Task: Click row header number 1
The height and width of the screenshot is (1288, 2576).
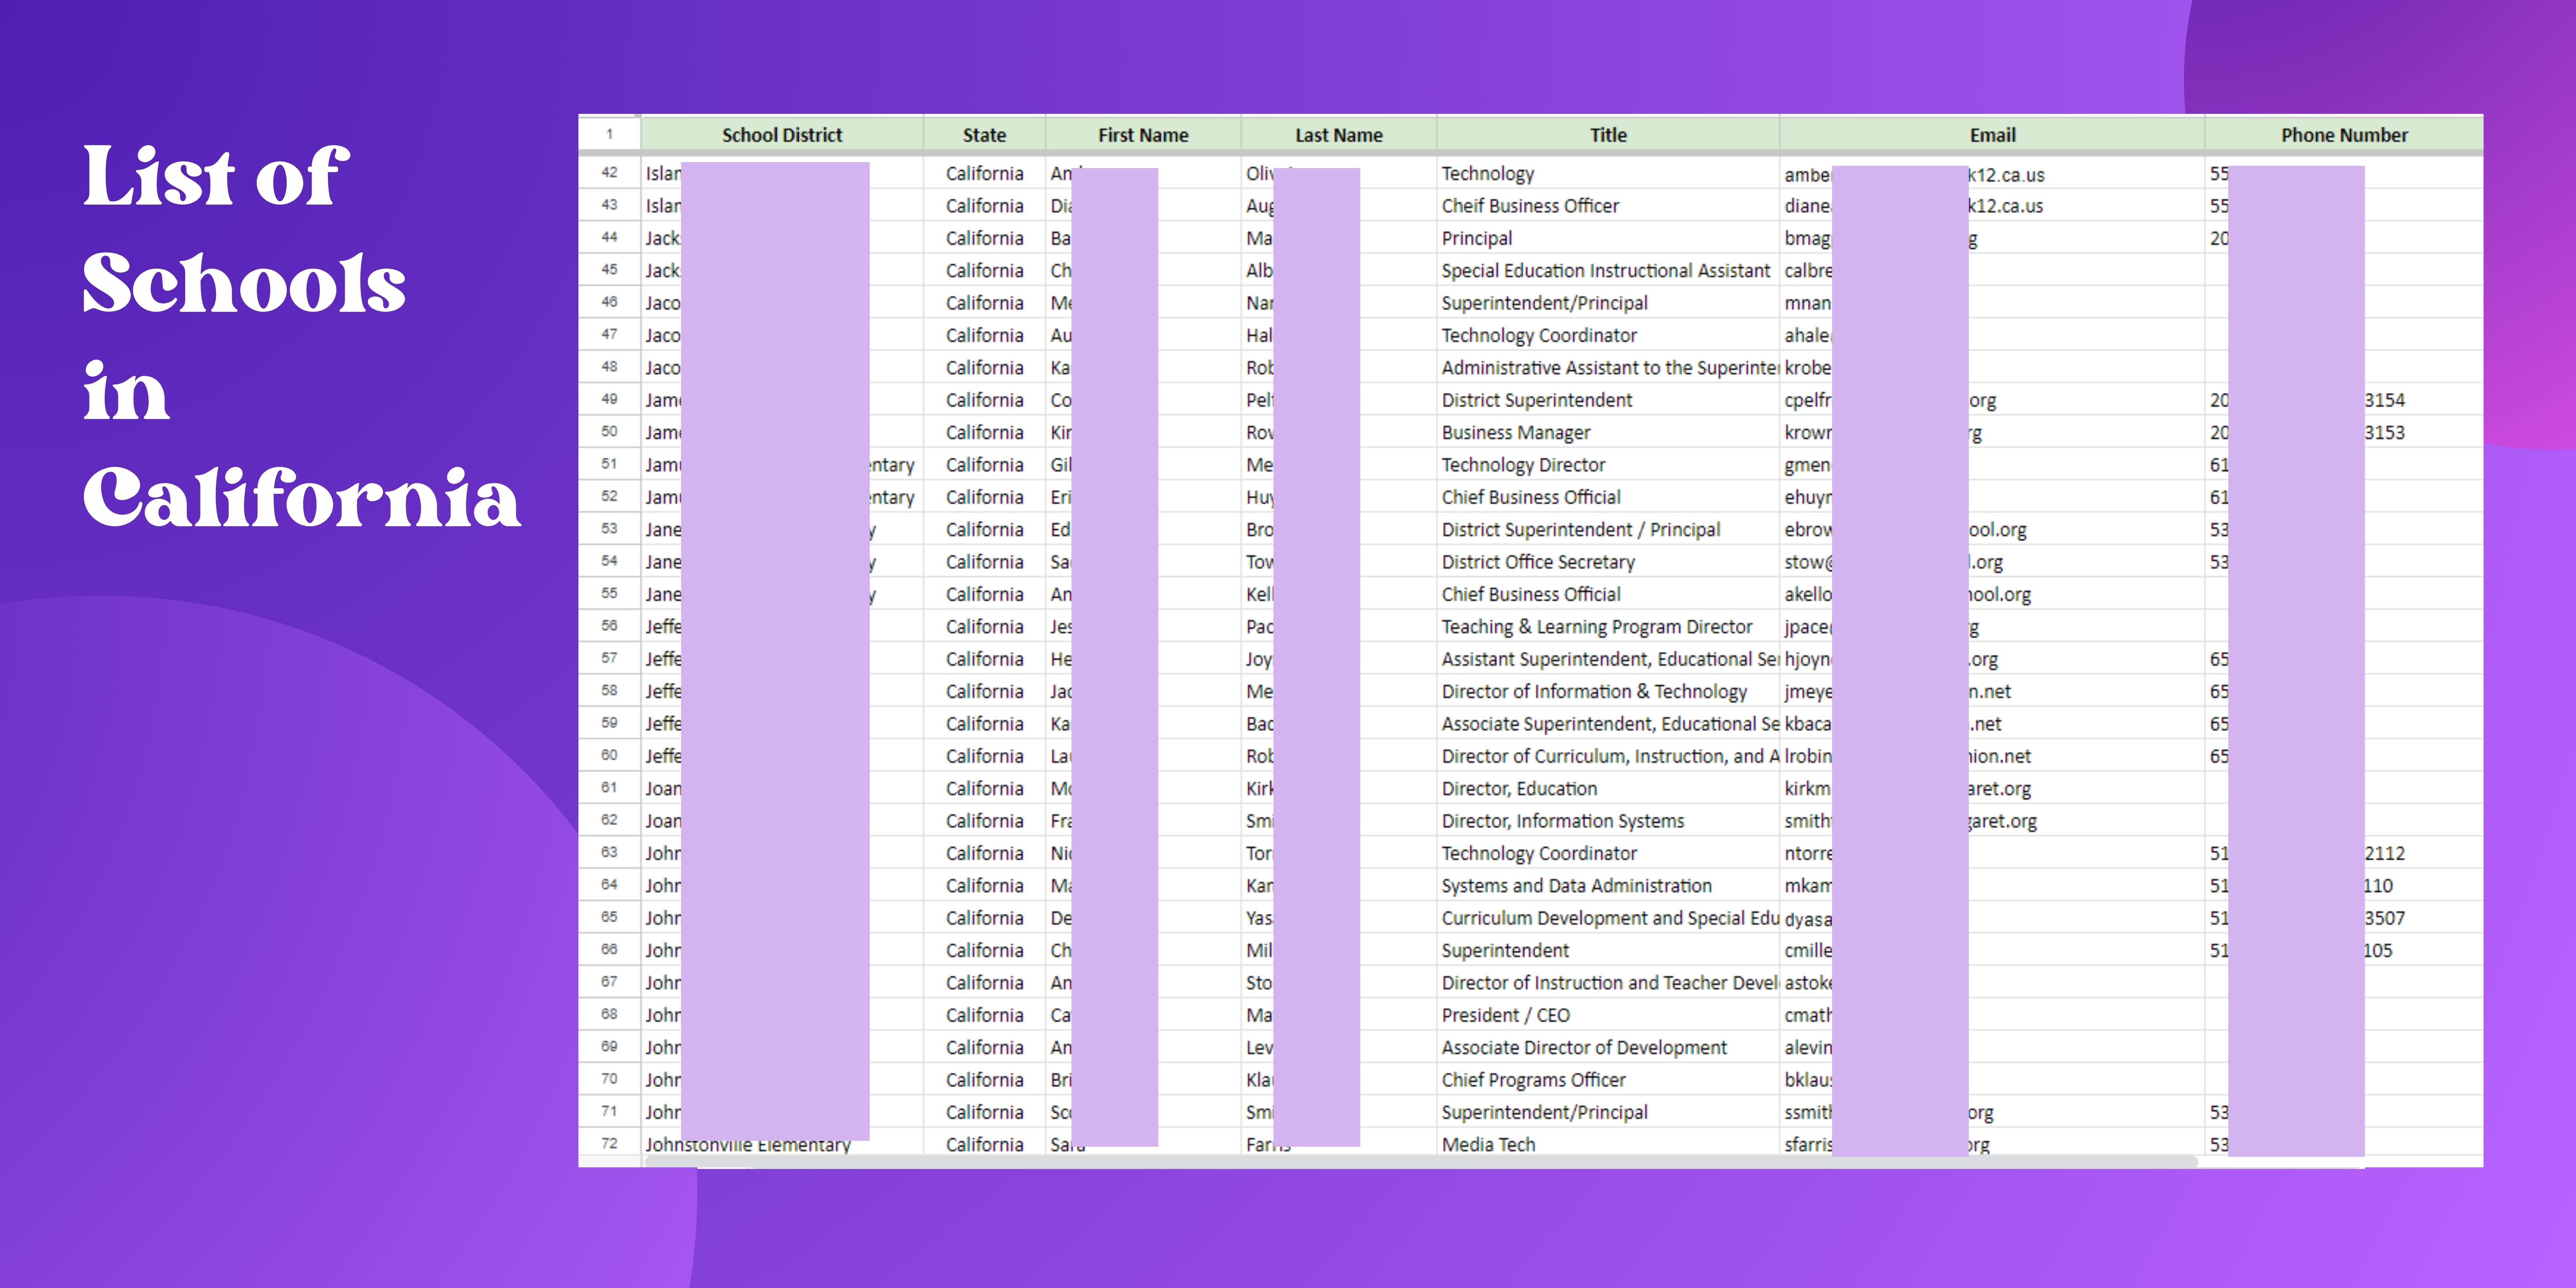Action: click(609, 134)
